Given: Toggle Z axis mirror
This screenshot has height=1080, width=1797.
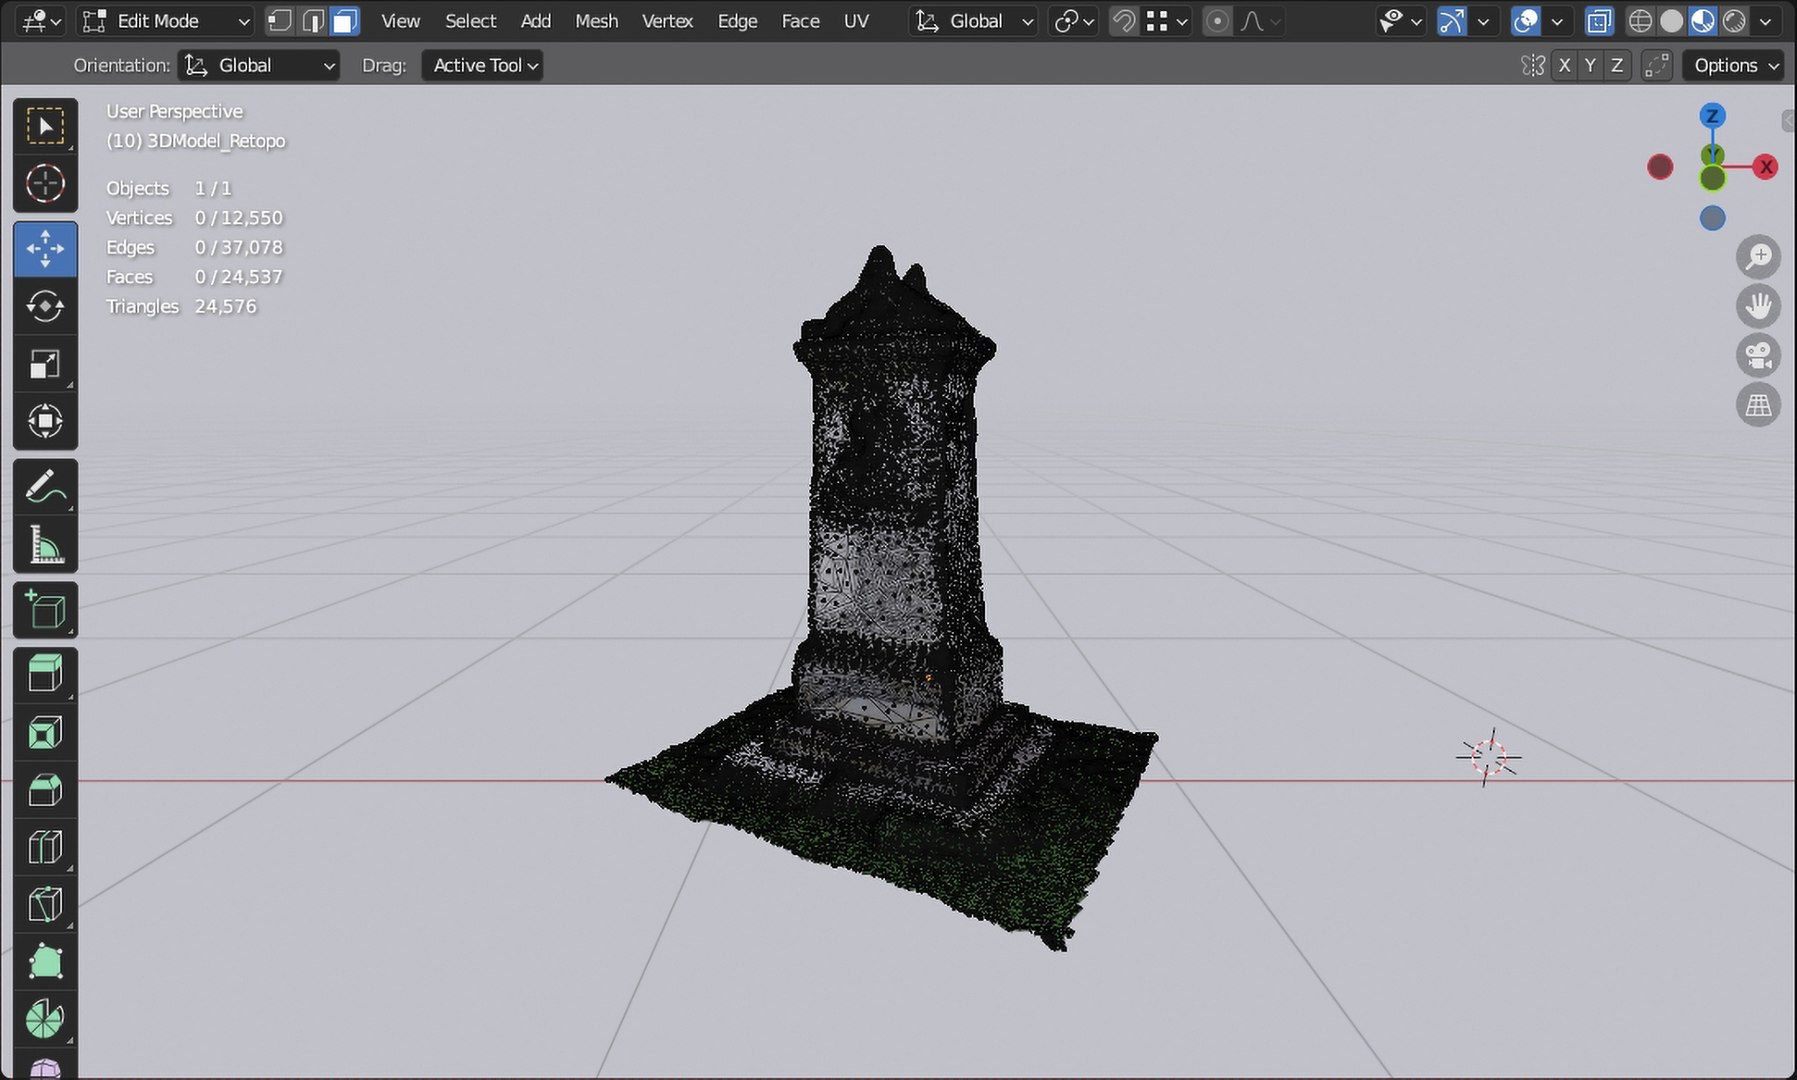Looking at the screenshot, I should pos(1617,65).
